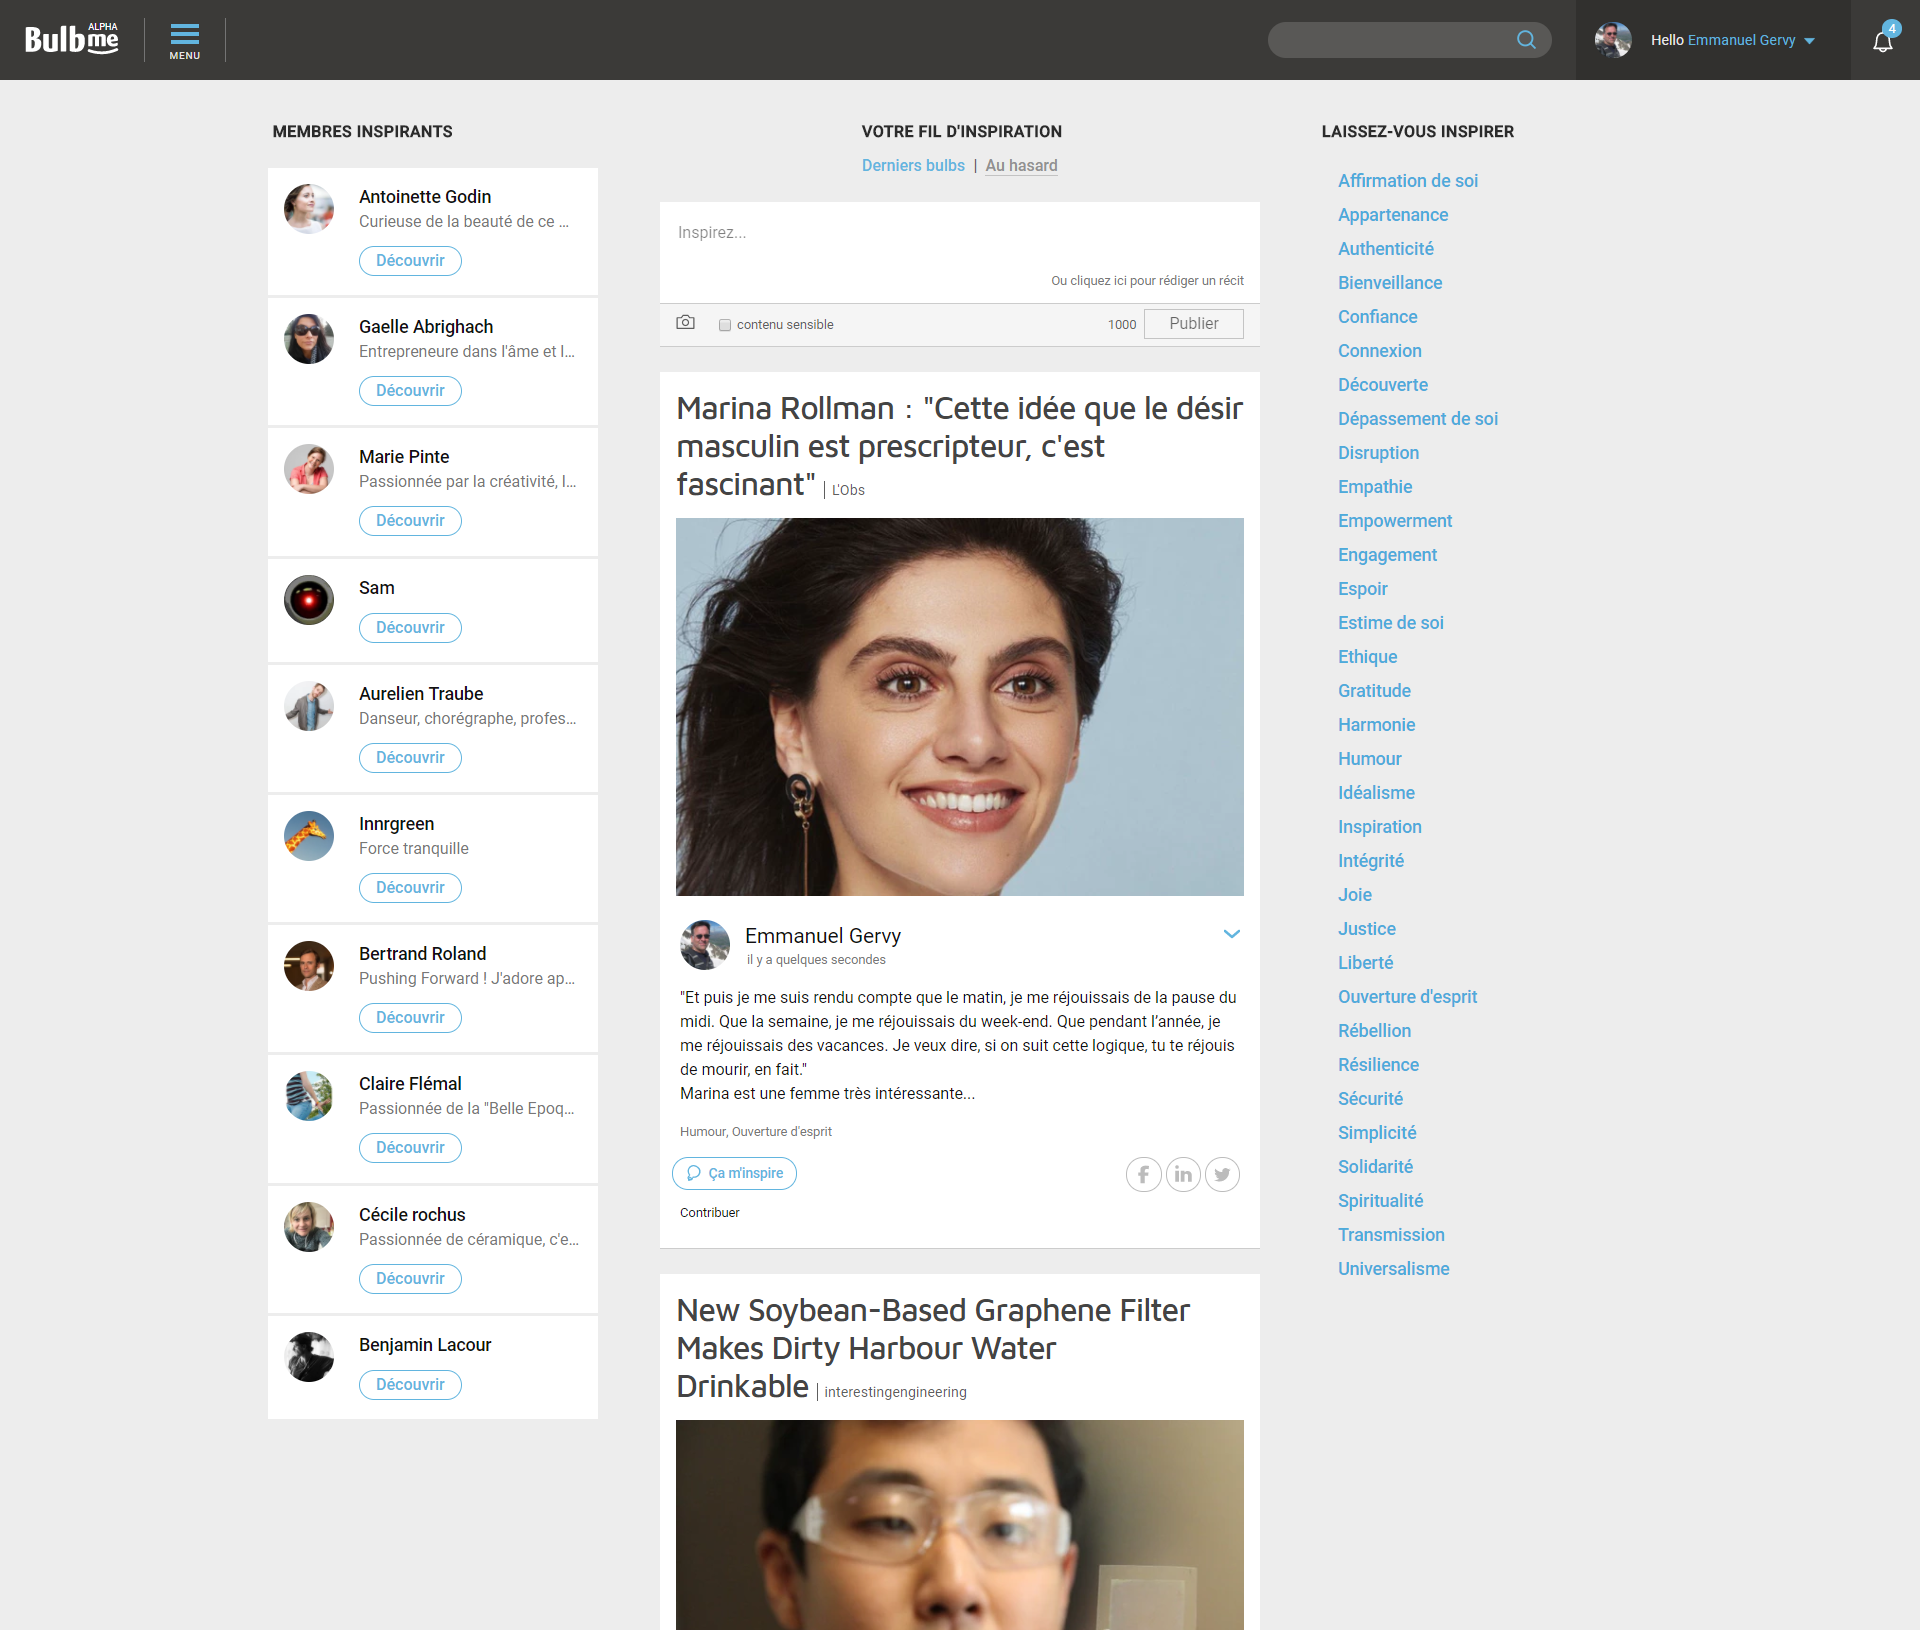Open Sam's red-eye avatar
The width and height of the screenshot is (1920, 1630).
pyautogui.click(x=309, y=600)
